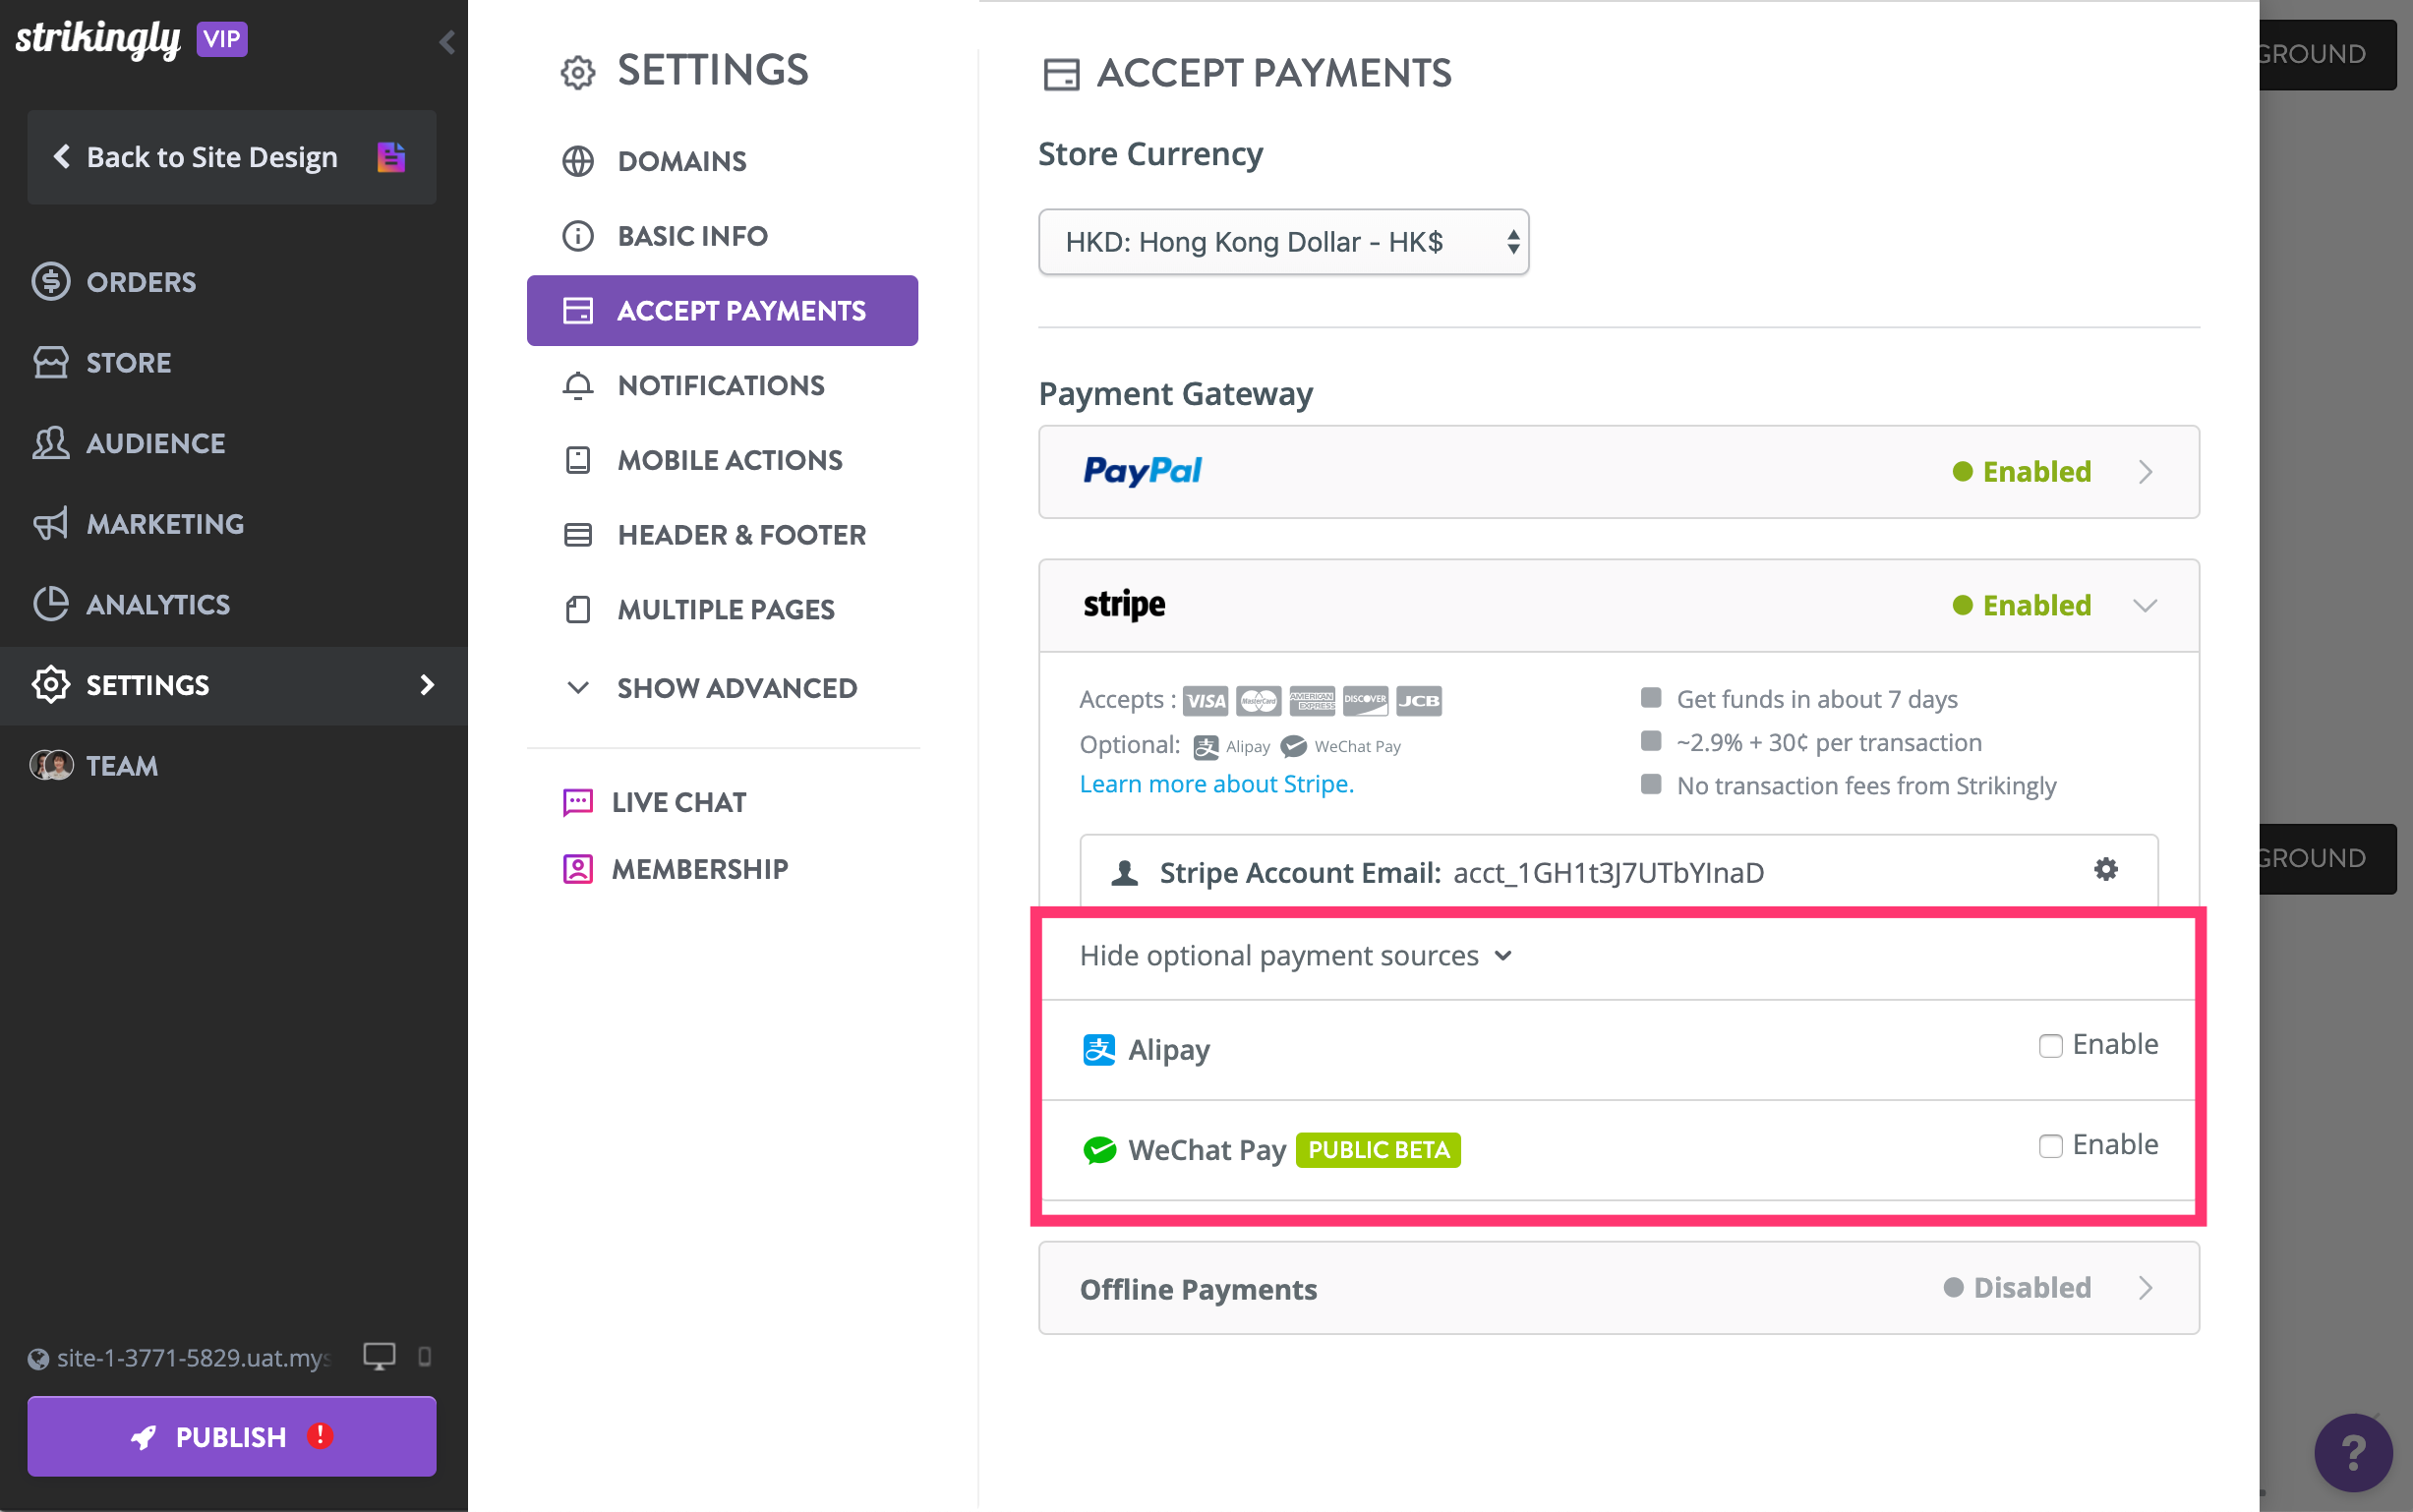The image size is (2413, 1512).
Task: Enable the Alipay payment checkbox
Action: 2050,1046
